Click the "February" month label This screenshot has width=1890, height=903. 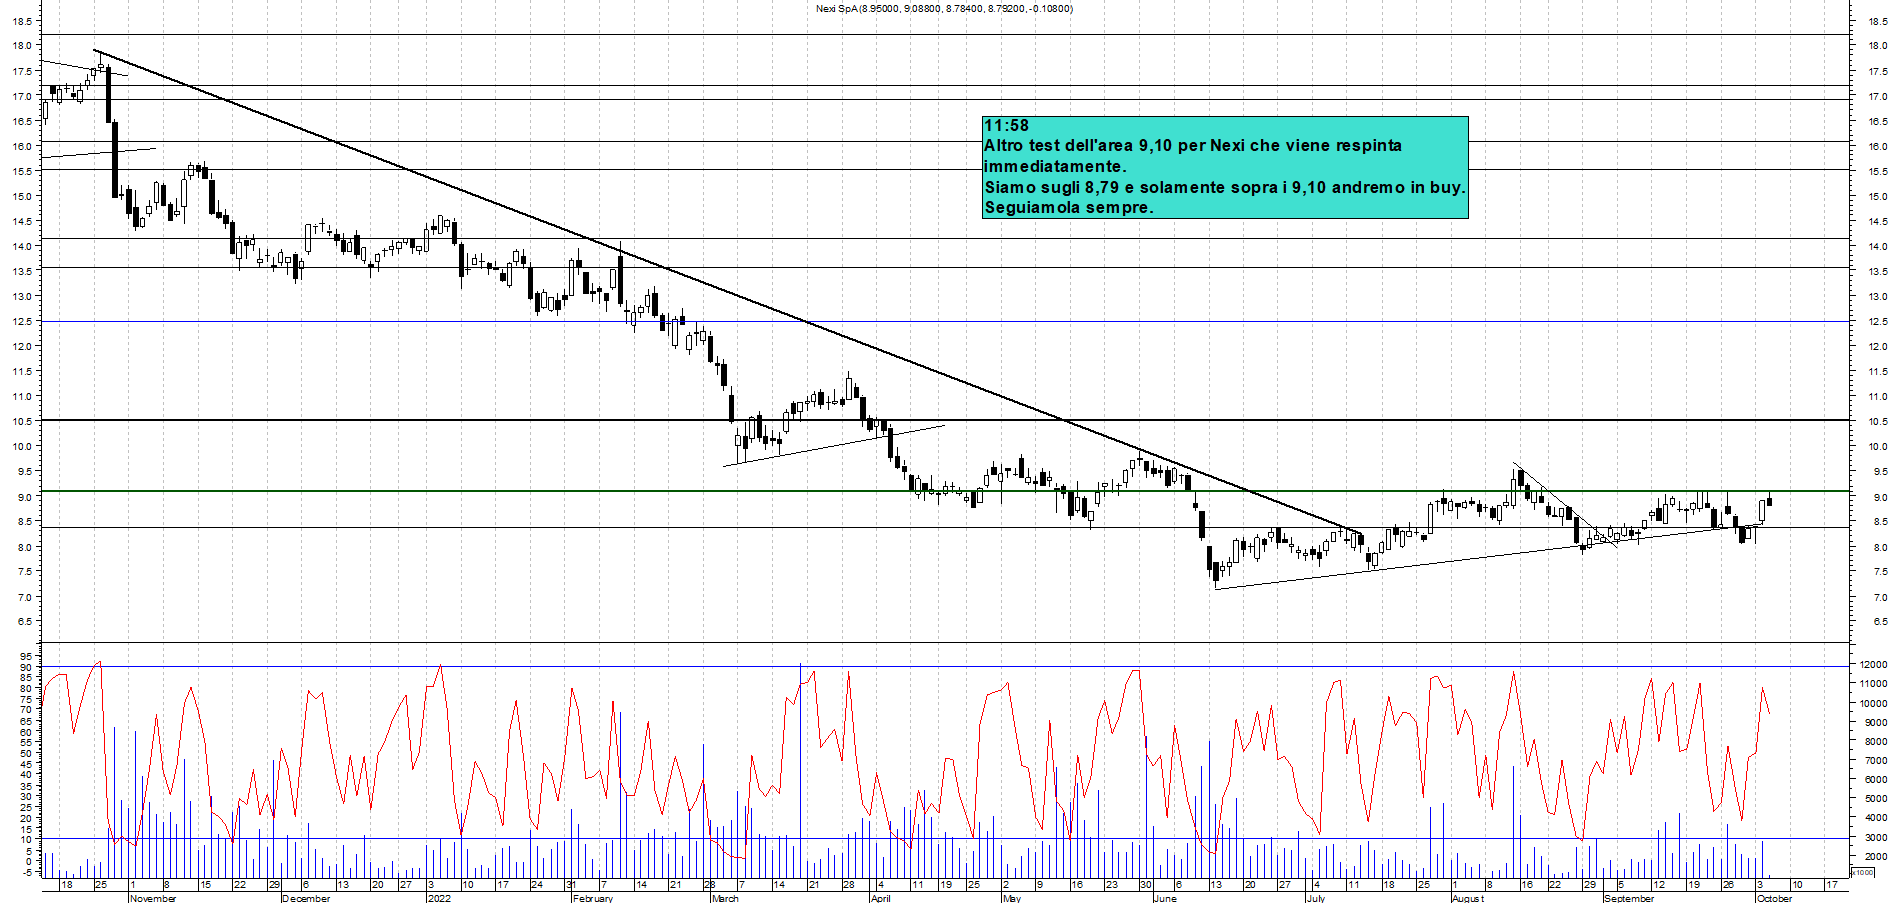coord(593,898)
